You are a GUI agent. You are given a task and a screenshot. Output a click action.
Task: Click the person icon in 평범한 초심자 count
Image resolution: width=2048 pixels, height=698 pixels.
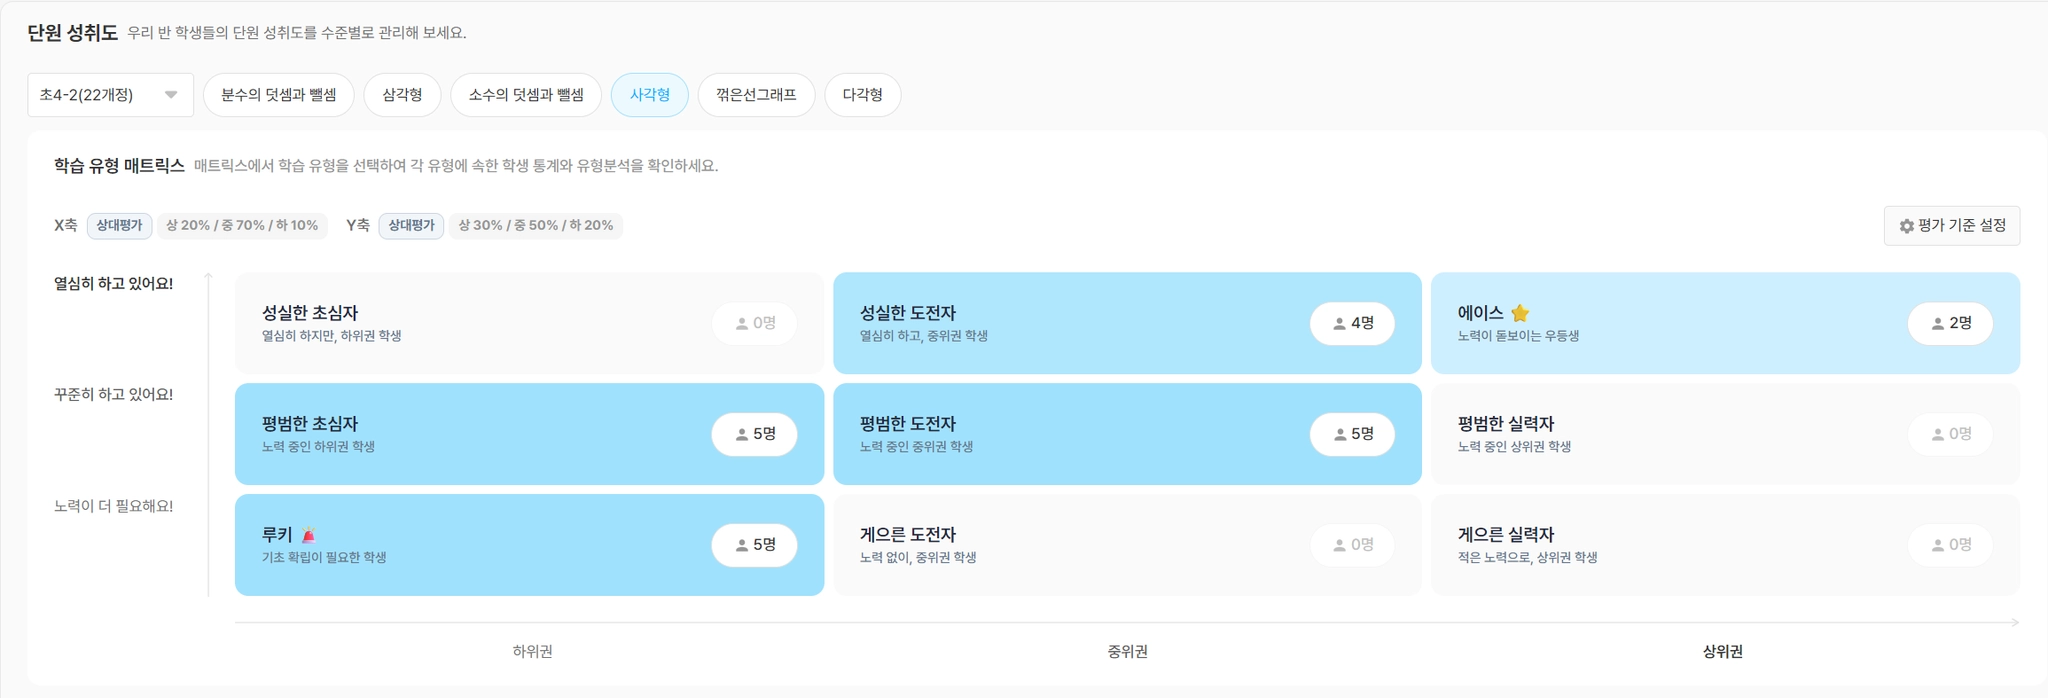(x=741, y=435)
